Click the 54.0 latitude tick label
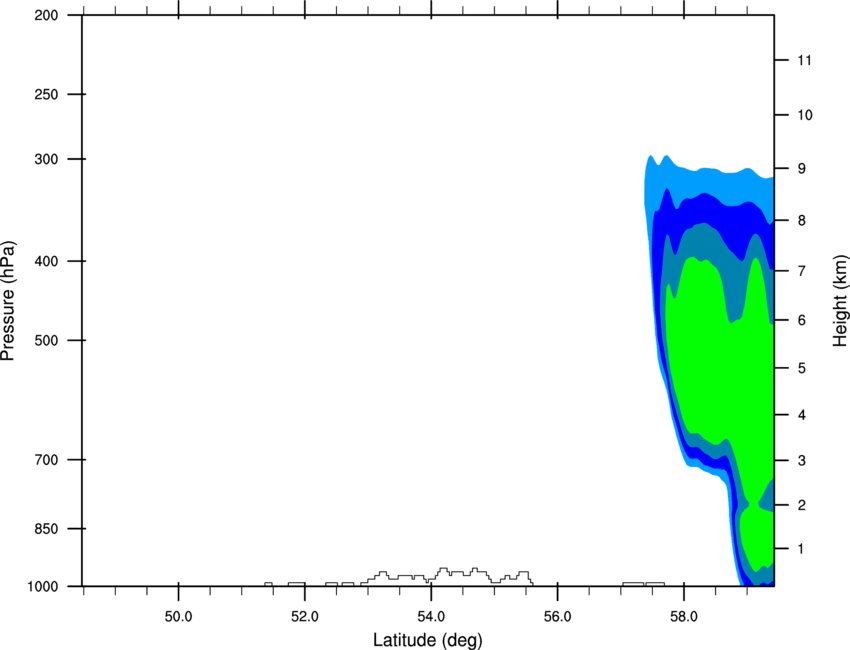Image resolution: width=850 pixels, height=650 pixels. [431, 617]
